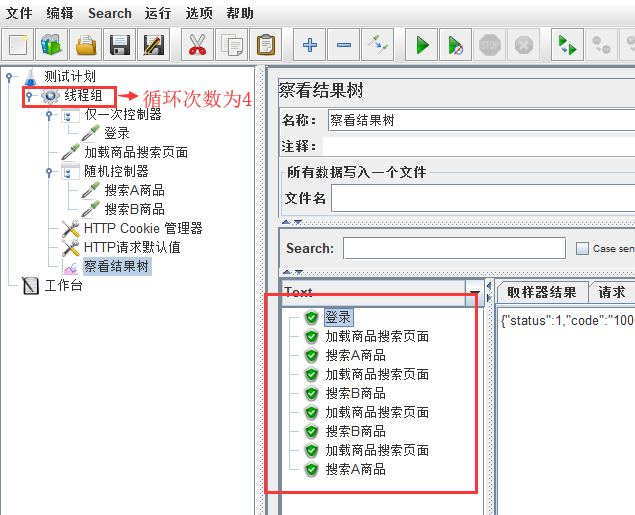Start the test with the green play icon
The width and height of the screenshot is (635, 515).
422,45
